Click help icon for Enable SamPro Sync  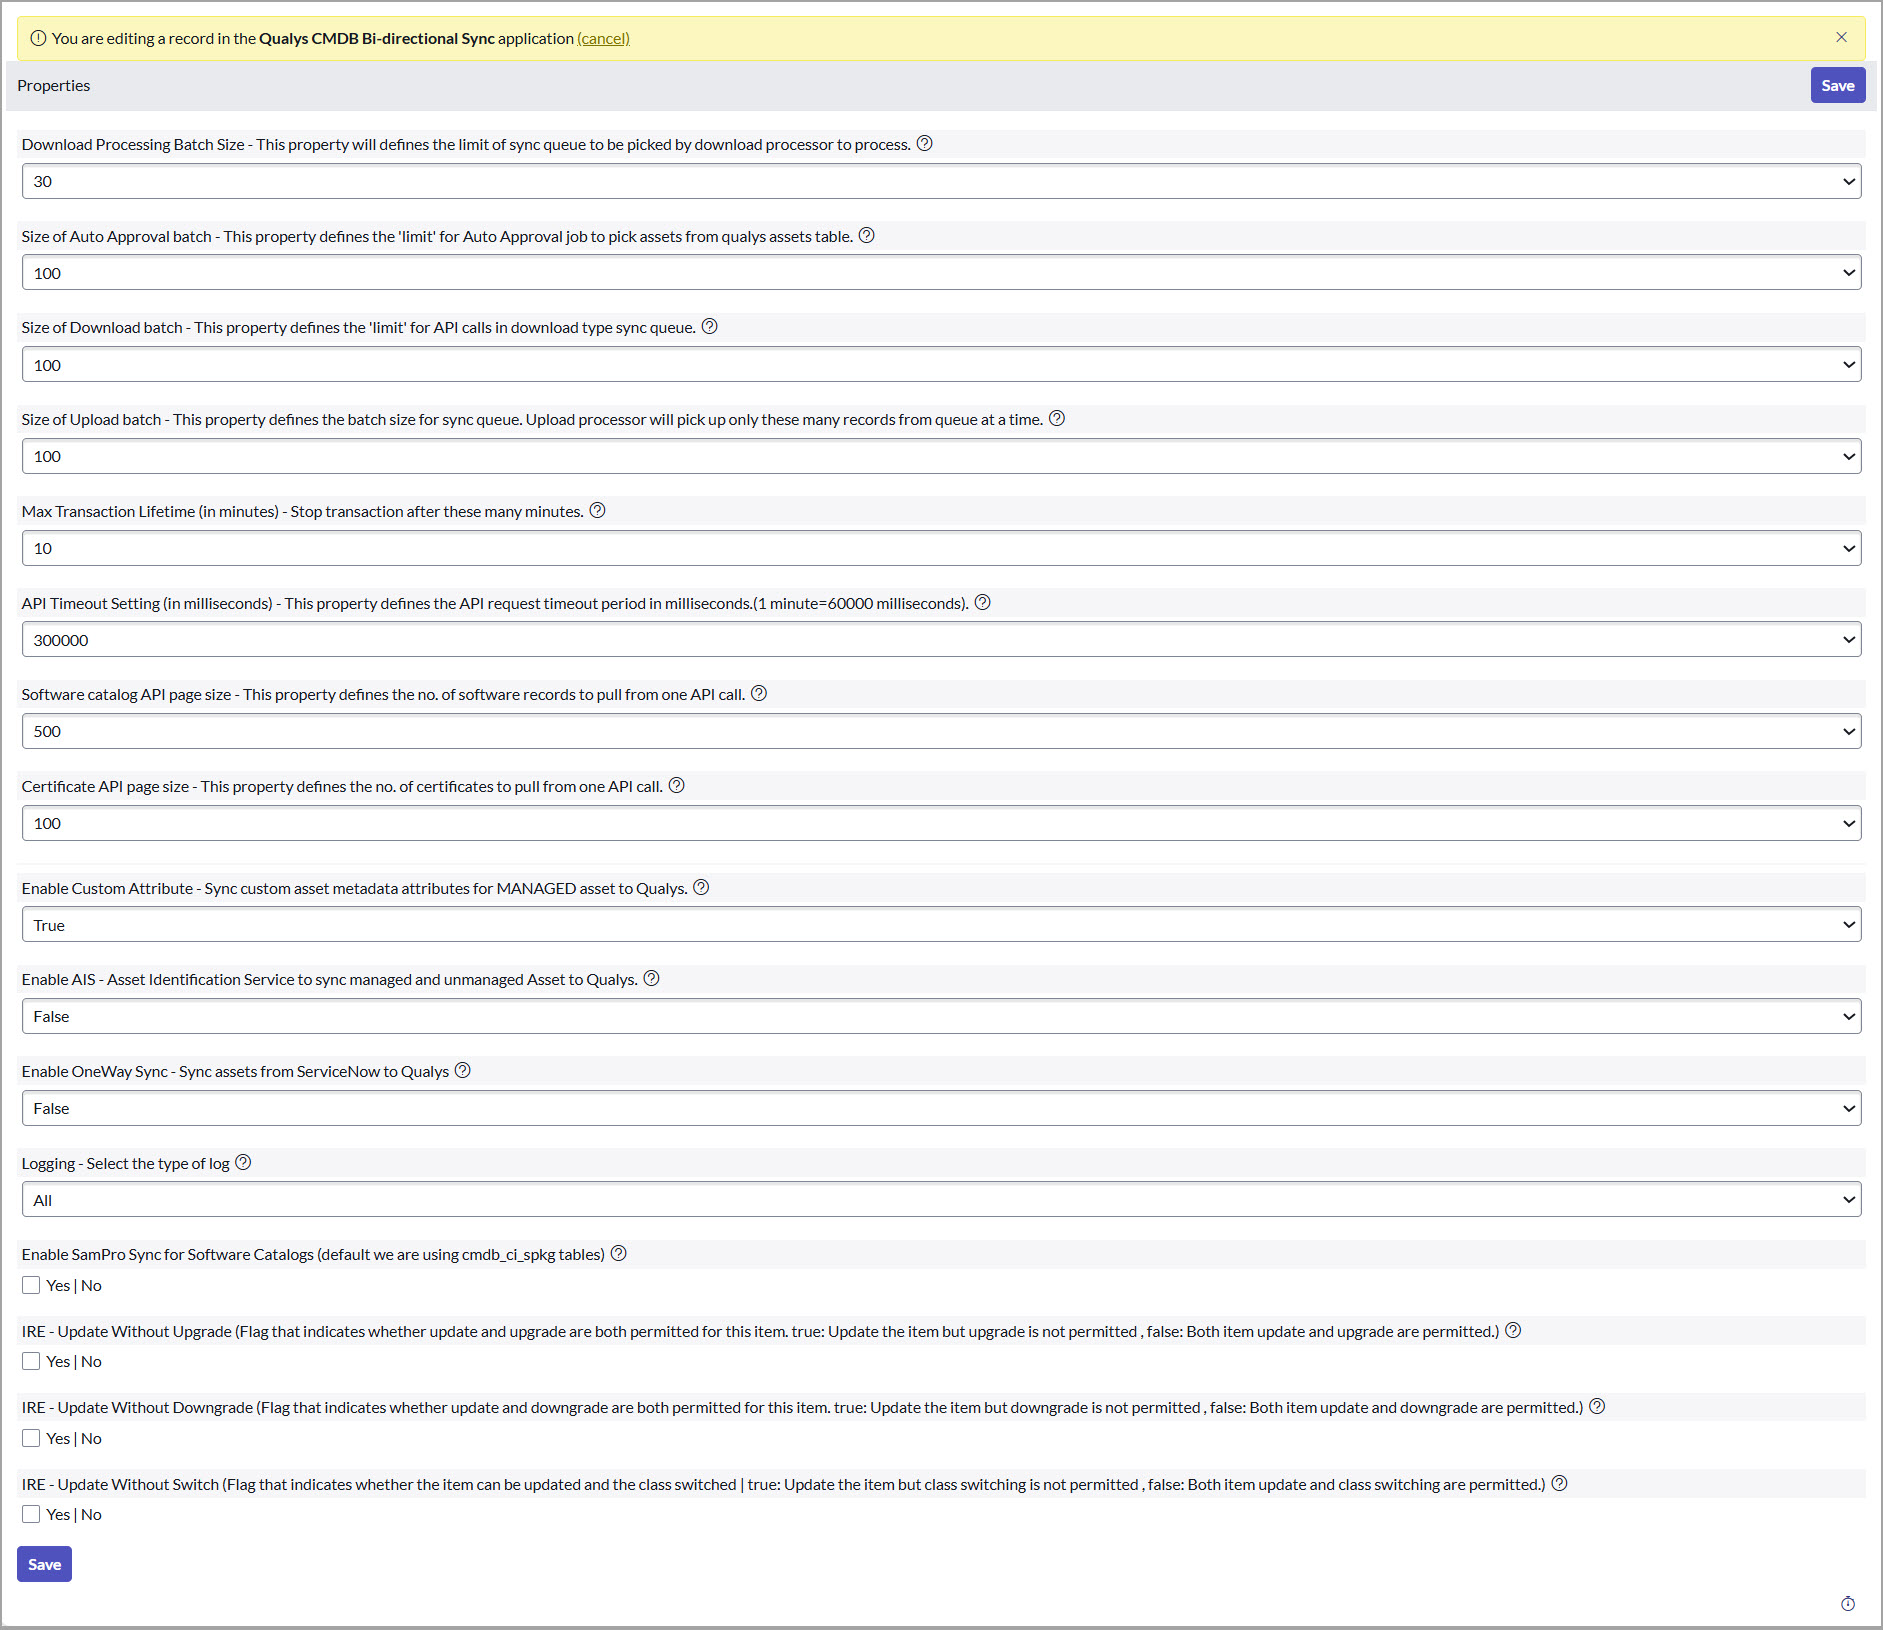coord(619,1254)
